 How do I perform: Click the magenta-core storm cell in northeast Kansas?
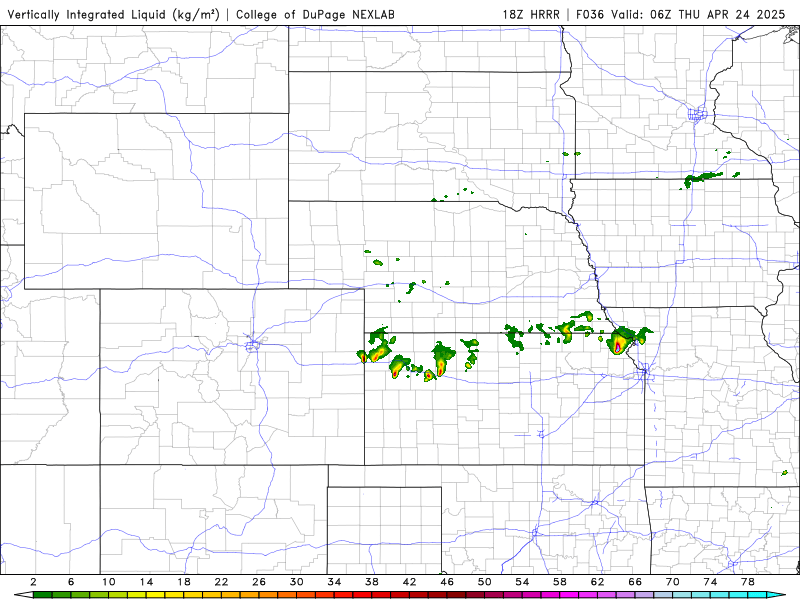pos(618,347)
